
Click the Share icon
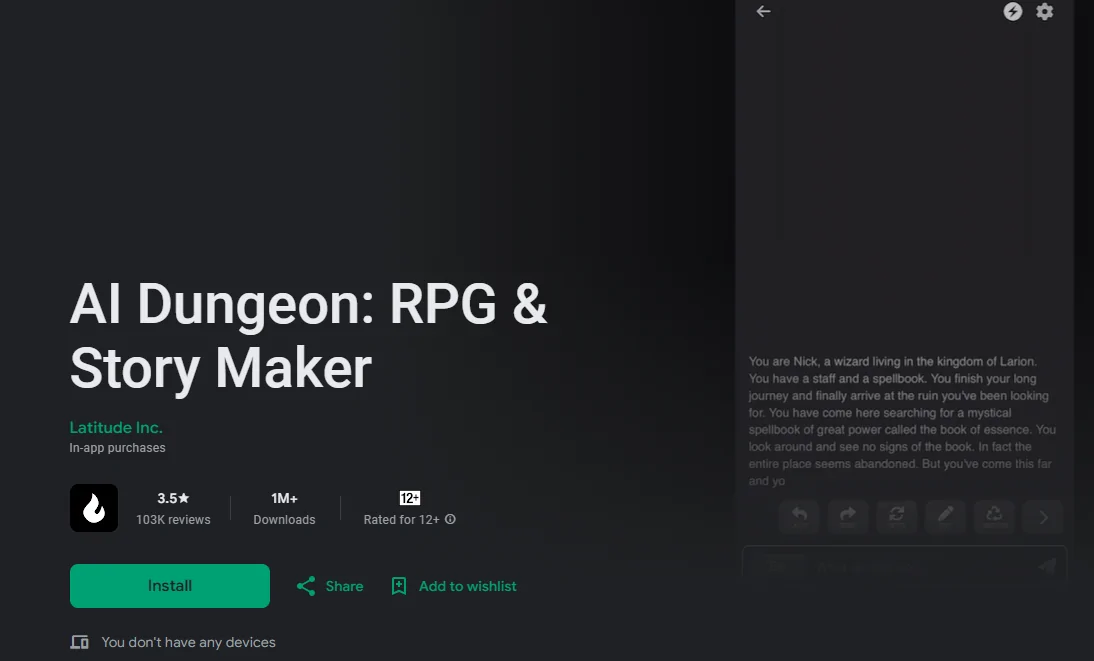point(306,586)
